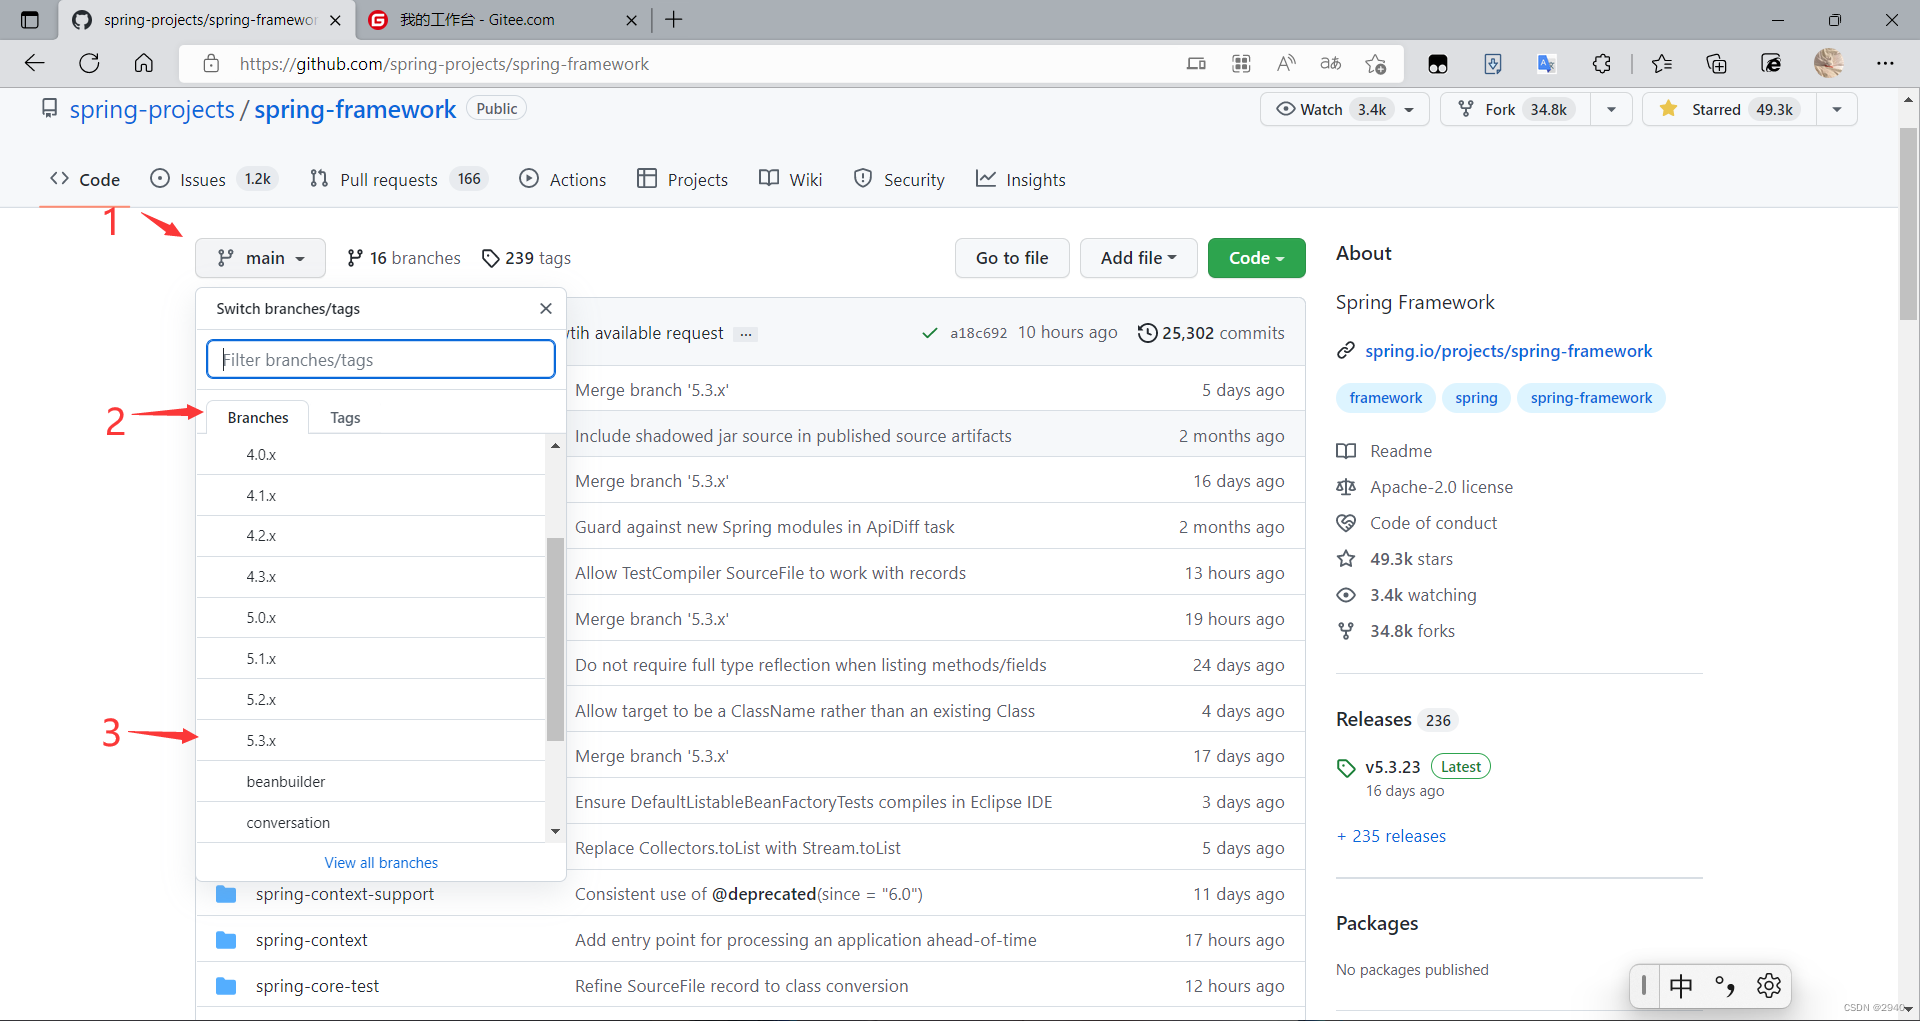Expand the commit message ellipsis button
This screenshot has height=1021, width=1920.
(745, 334)
